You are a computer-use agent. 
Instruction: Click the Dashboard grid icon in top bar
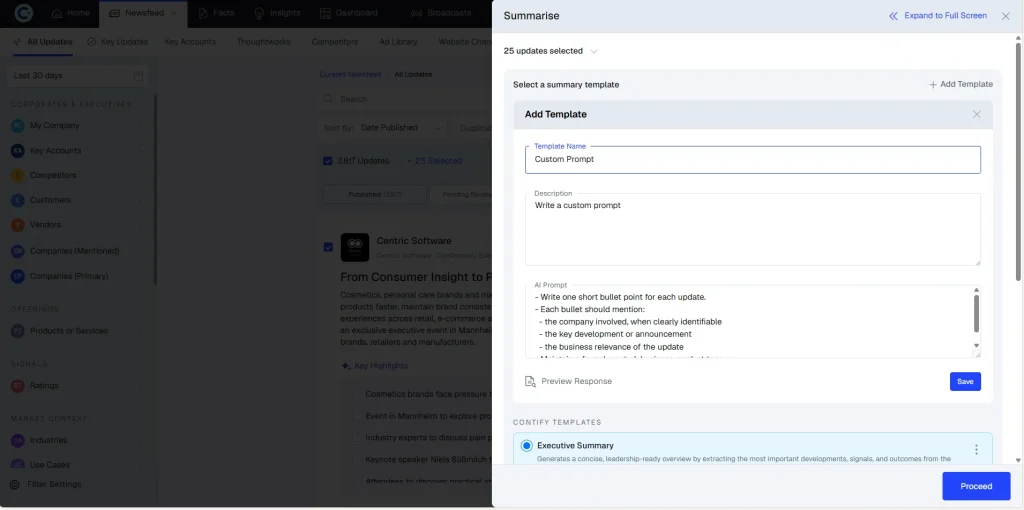coord(325,13)
